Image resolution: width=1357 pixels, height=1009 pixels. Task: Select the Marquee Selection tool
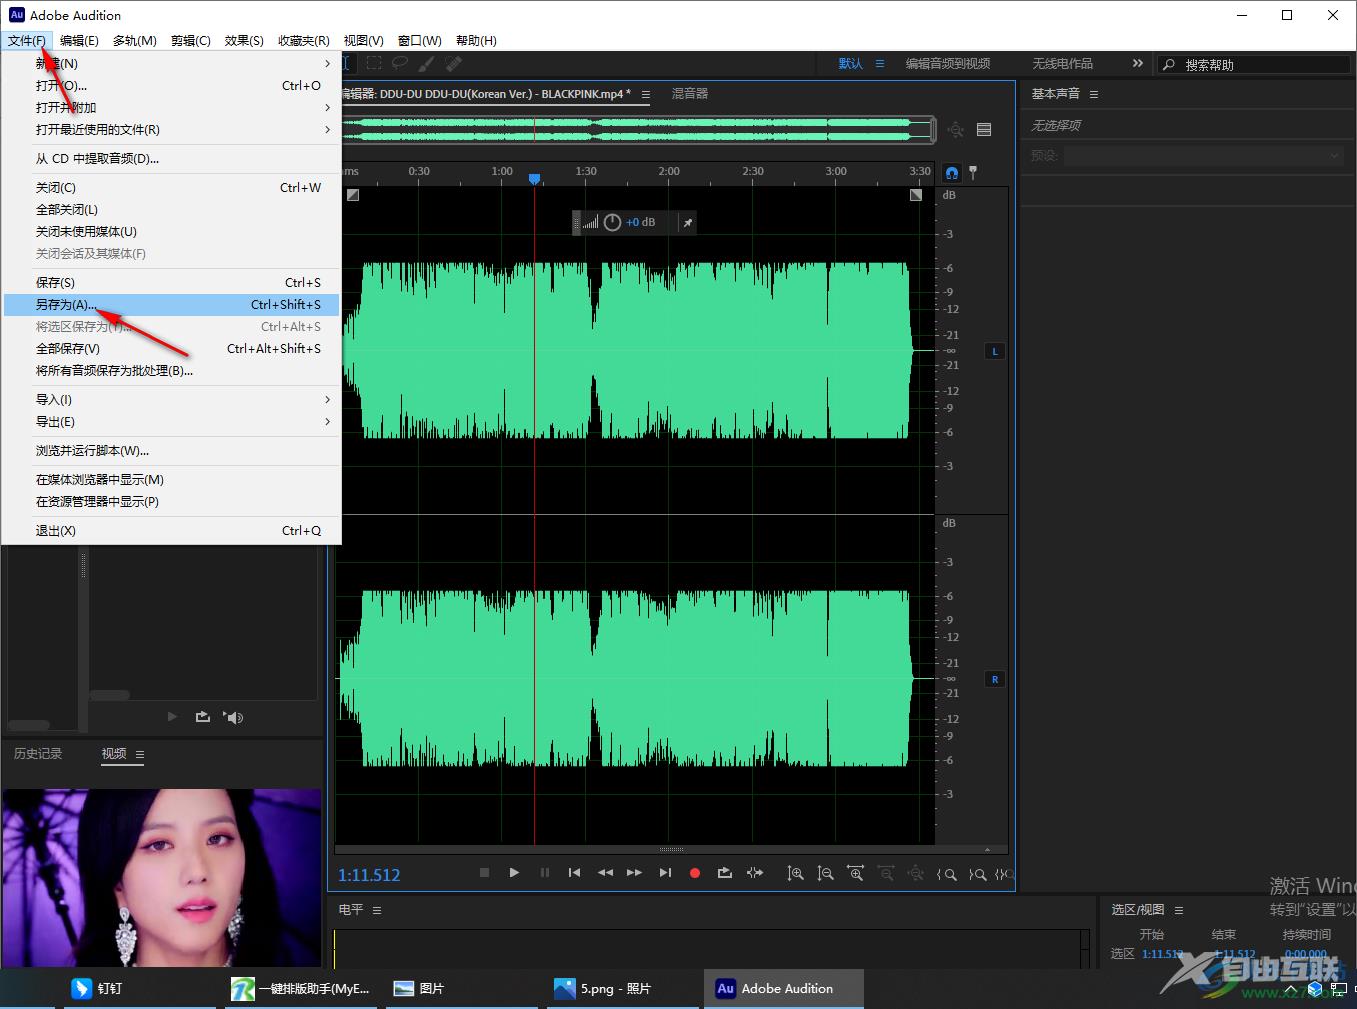[x=374, y=62]
